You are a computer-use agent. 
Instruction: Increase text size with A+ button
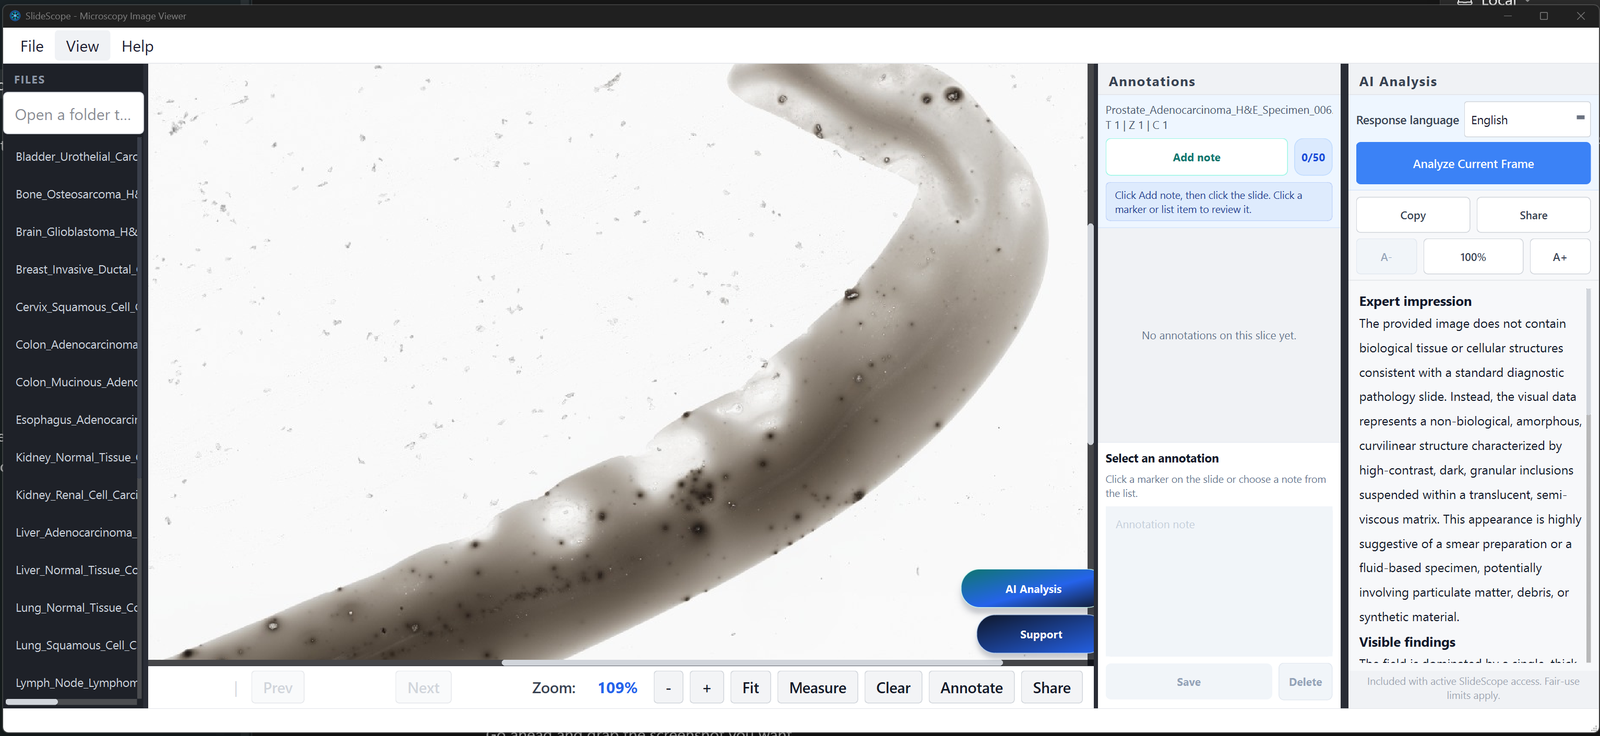click(x=1560, y=257)
